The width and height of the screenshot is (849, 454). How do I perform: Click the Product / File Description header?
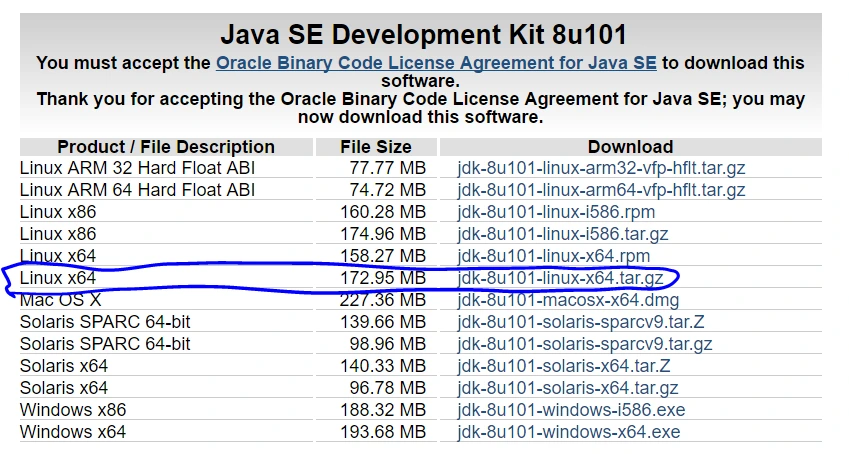point(166,147)
